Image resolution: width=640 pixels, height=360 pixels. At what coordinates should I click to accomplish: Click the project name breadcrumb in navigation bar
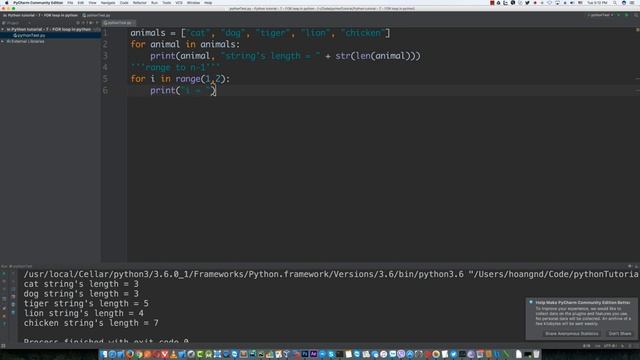click(x=40, y=16)
